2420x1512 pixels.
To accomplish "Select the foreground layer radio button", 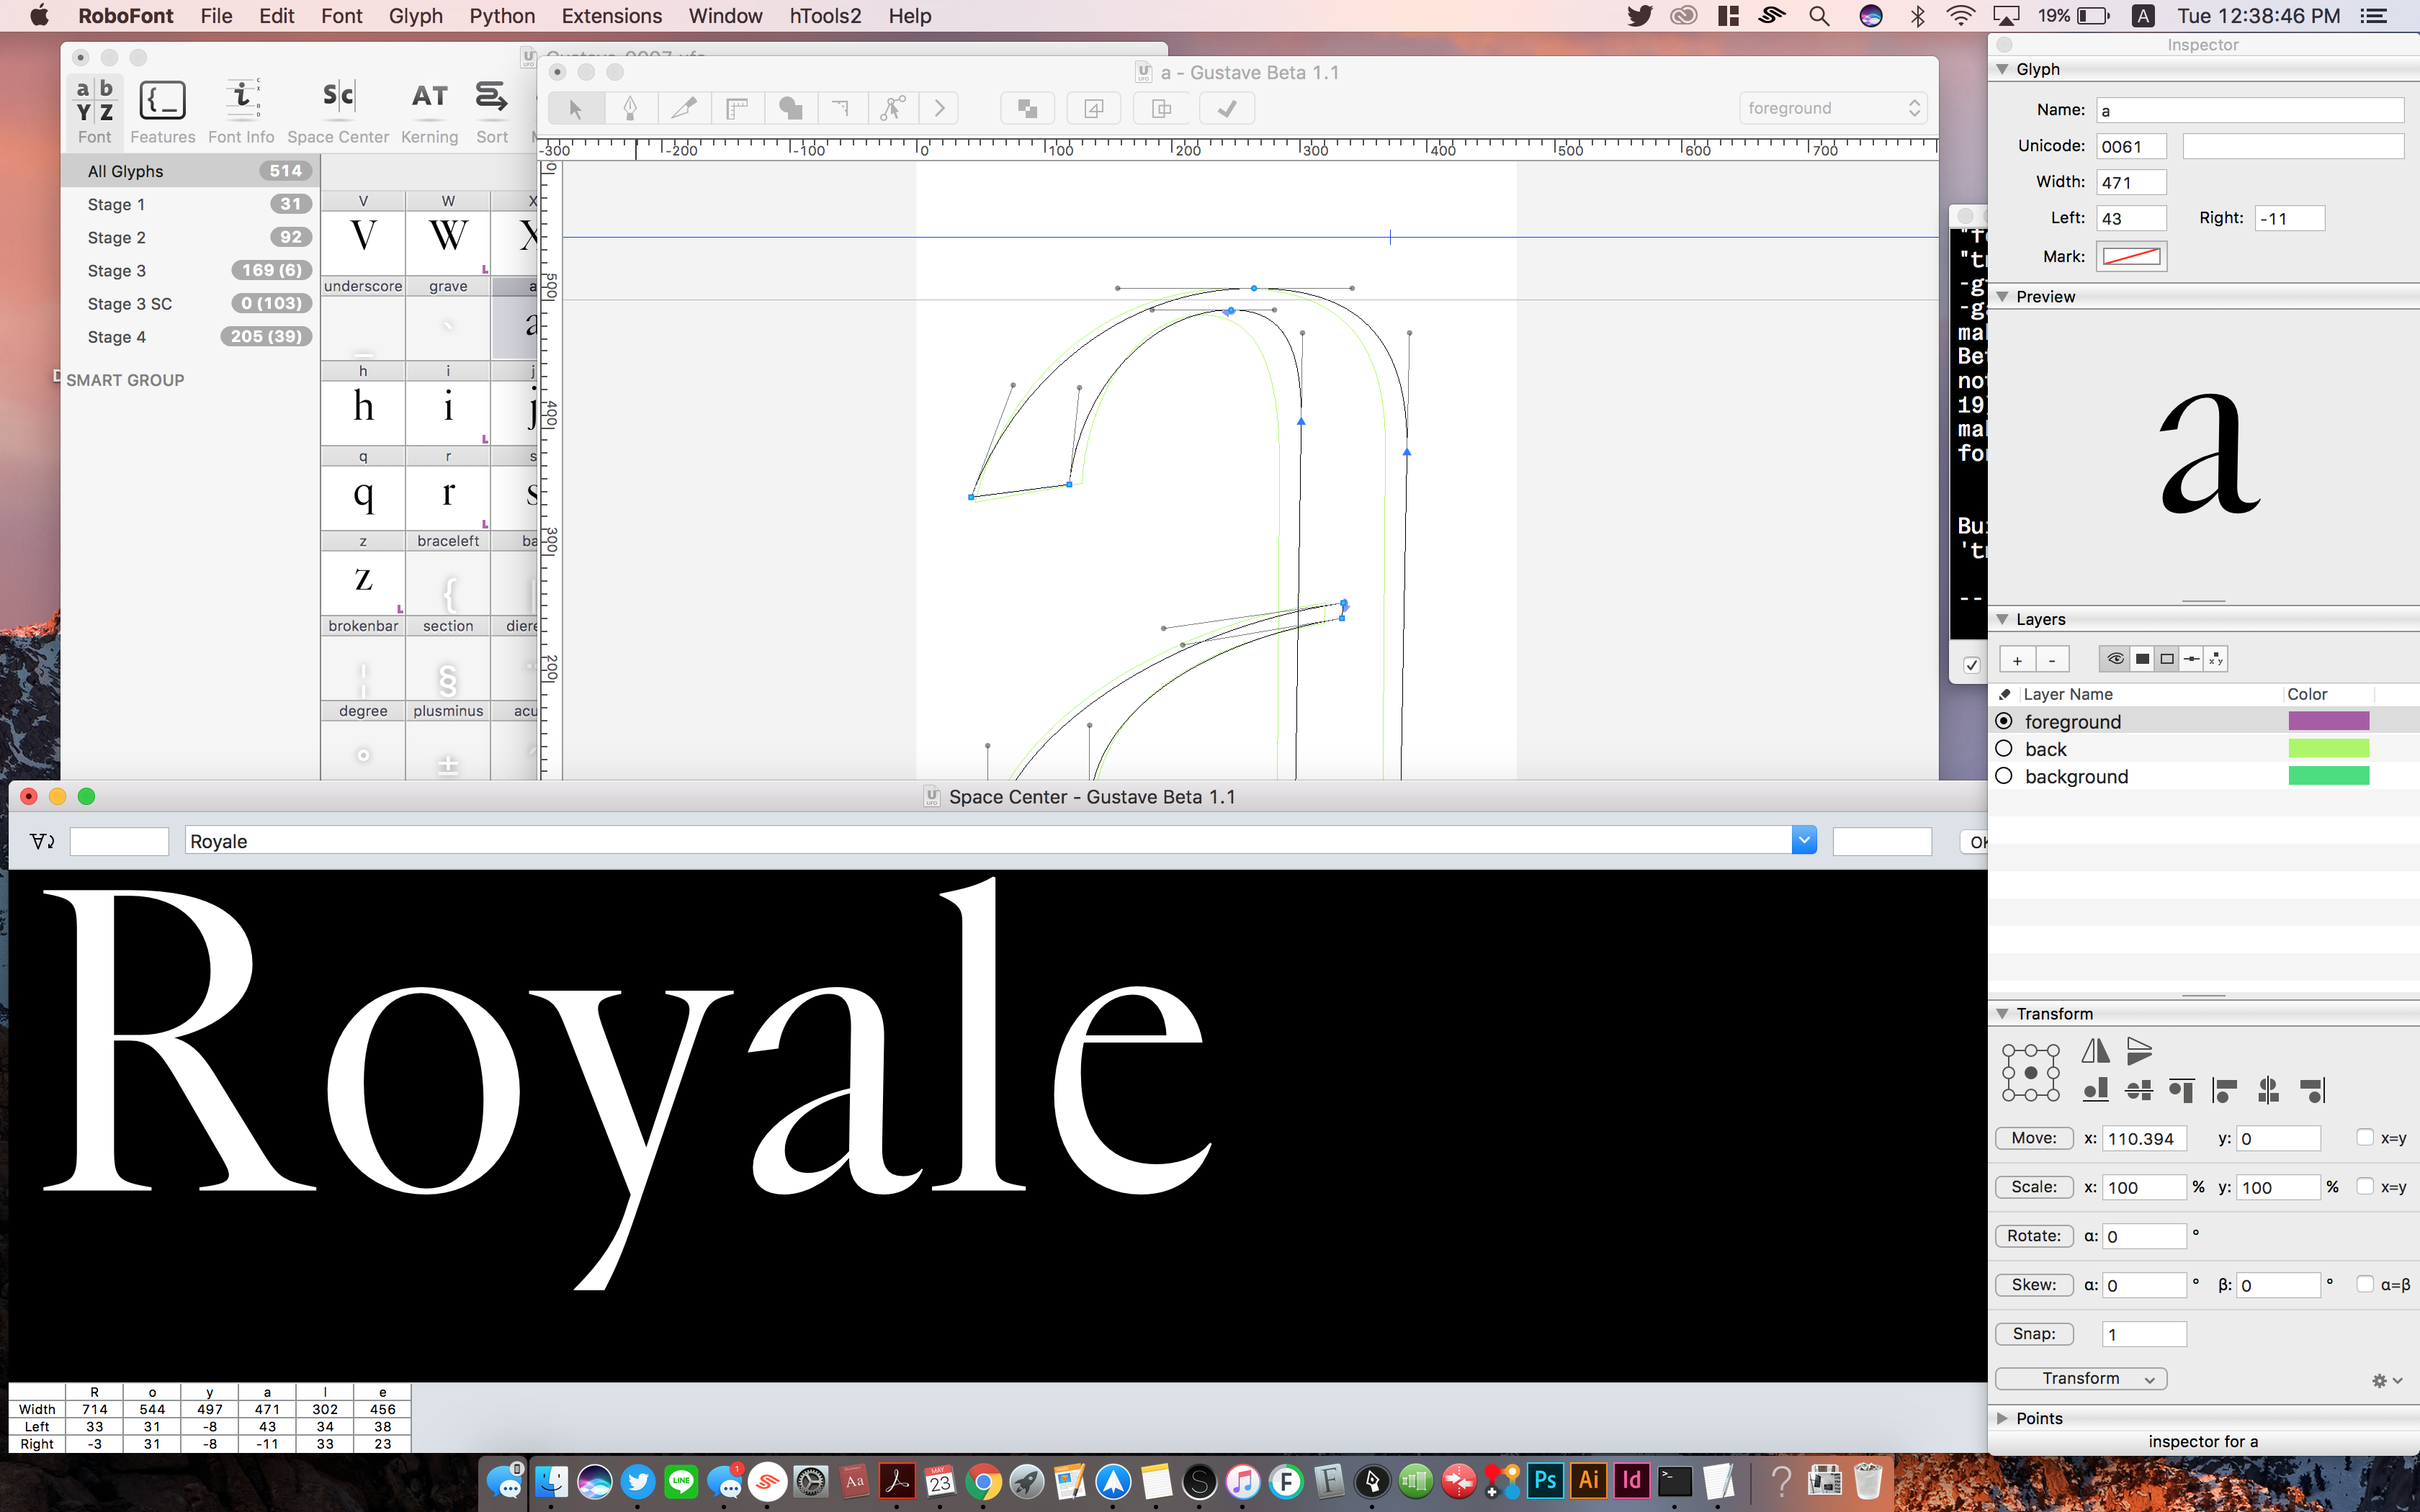I will [x=2004, y=721].
